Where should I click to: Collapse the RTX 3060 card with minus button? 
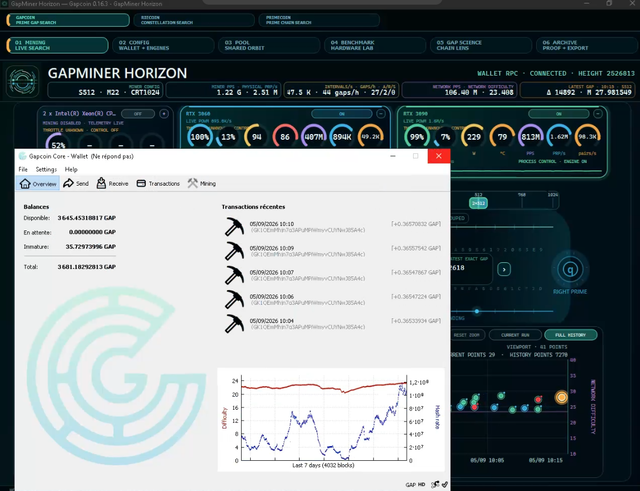pyautogui.click(x=380, y=114)
